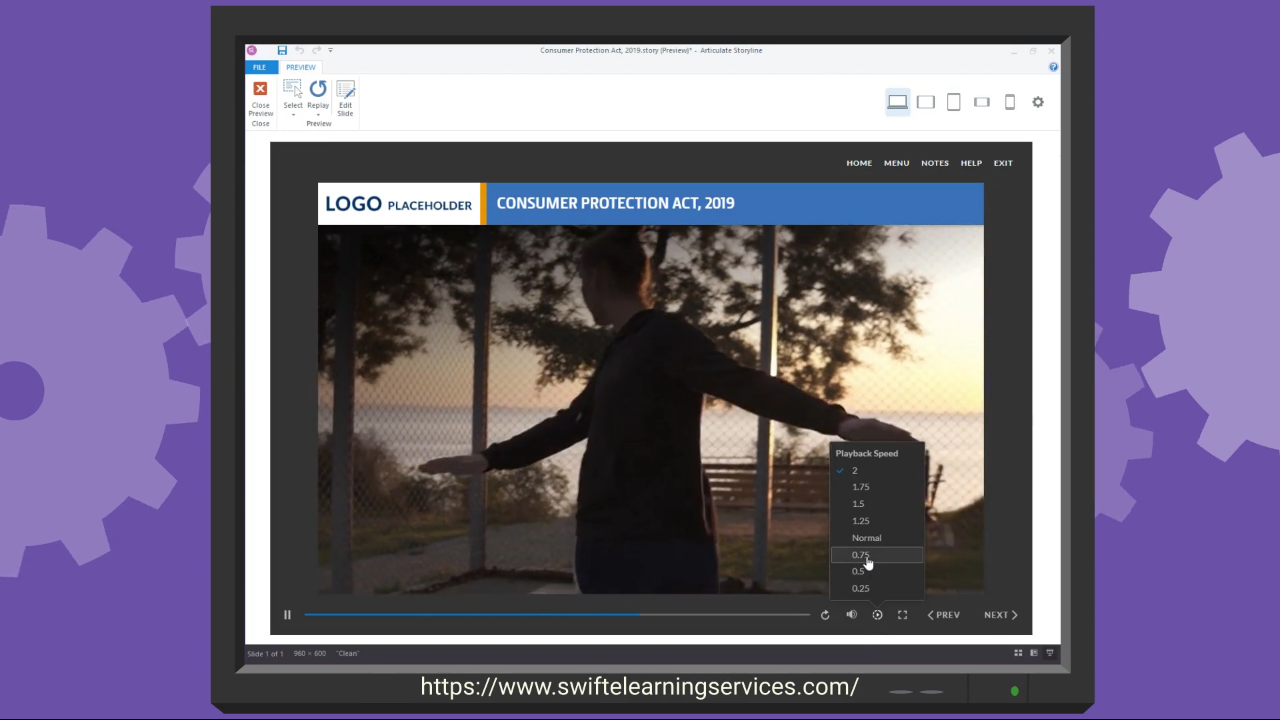Open Storyline help question mark icon
Image resolution: width=1280 pixels, height=720 pixels.
(1053, 67)
